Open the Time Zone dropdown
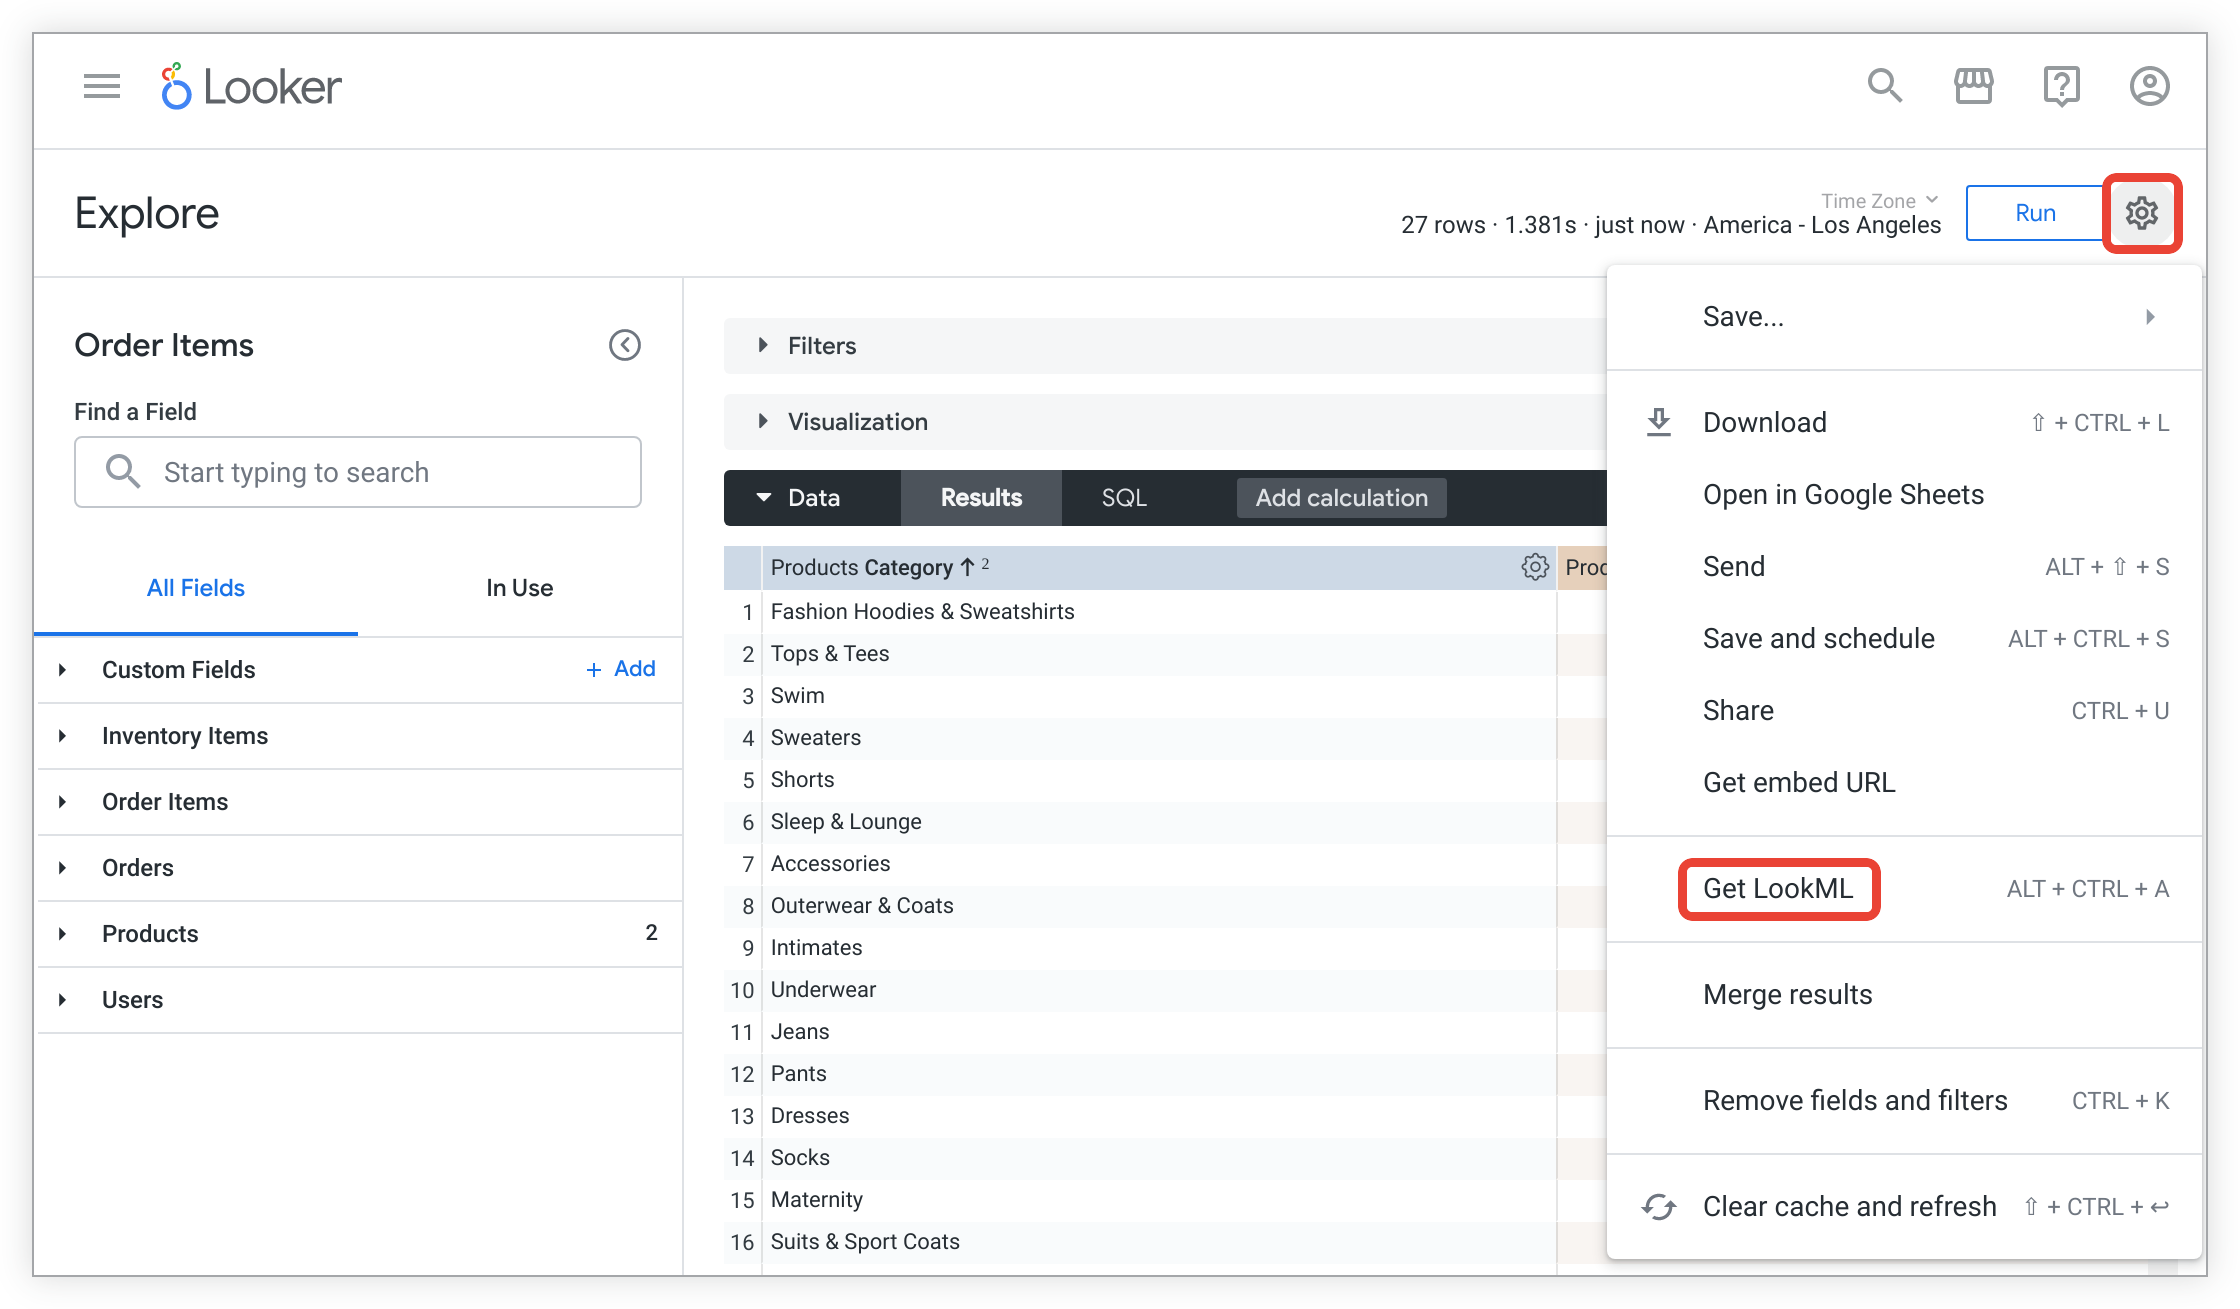The image size is (2240, 1309). pos(1878,201)
